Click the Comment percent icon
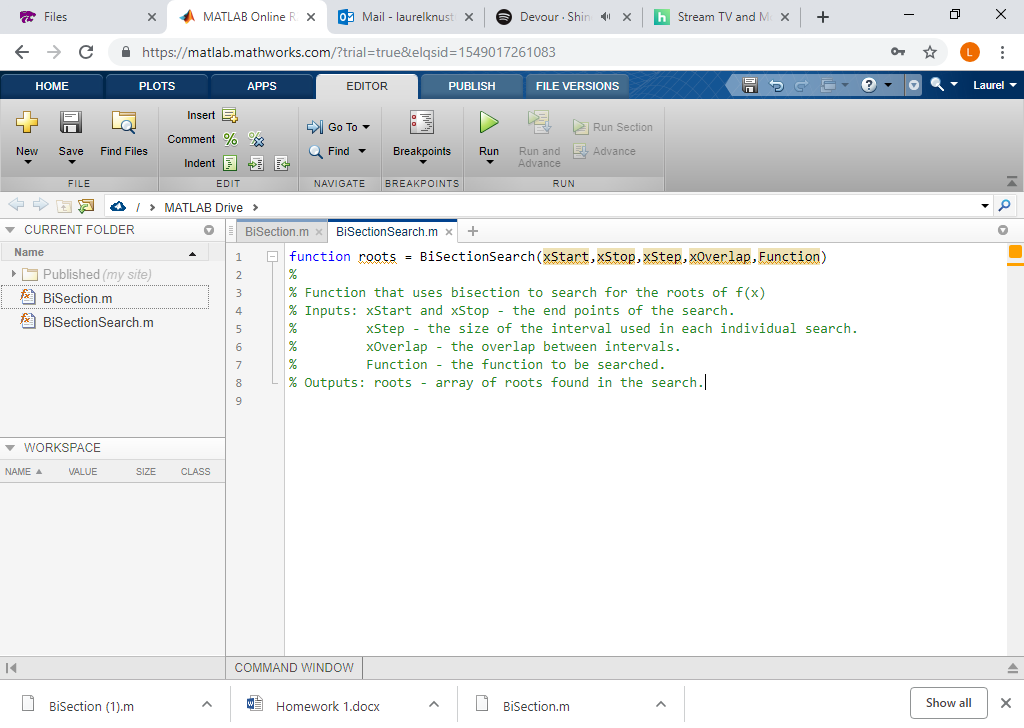 click(x=230, y=140)
